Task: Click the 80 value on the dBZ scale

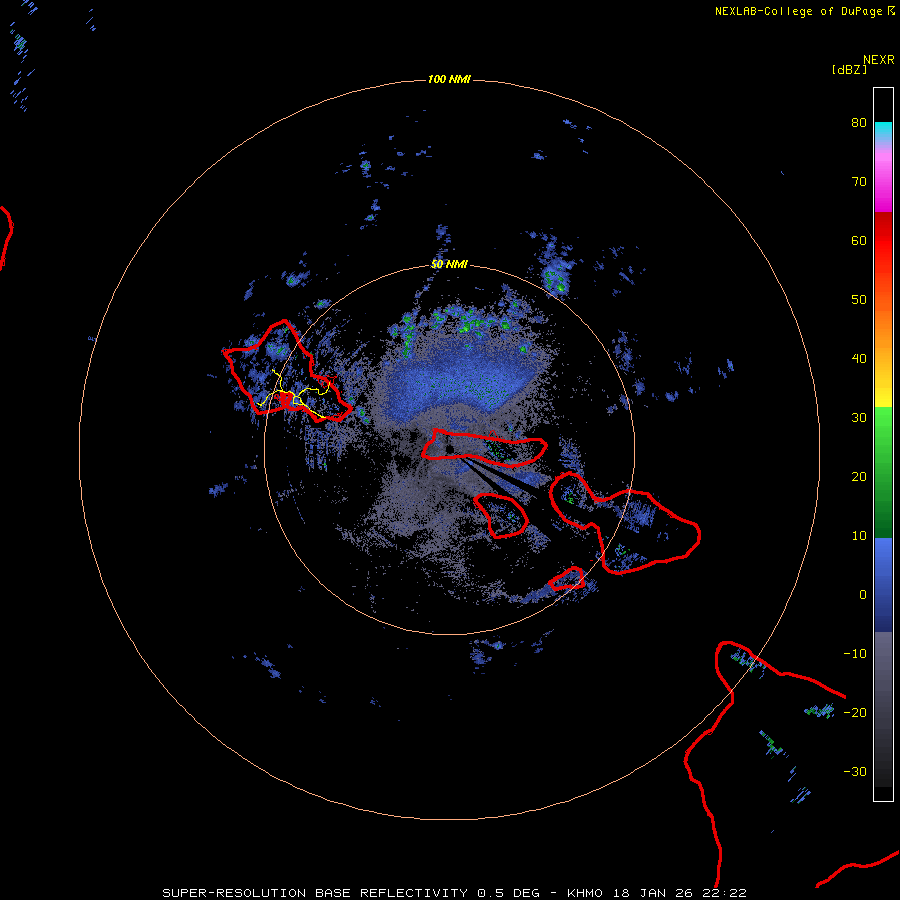Action: [x=859, y=123]
